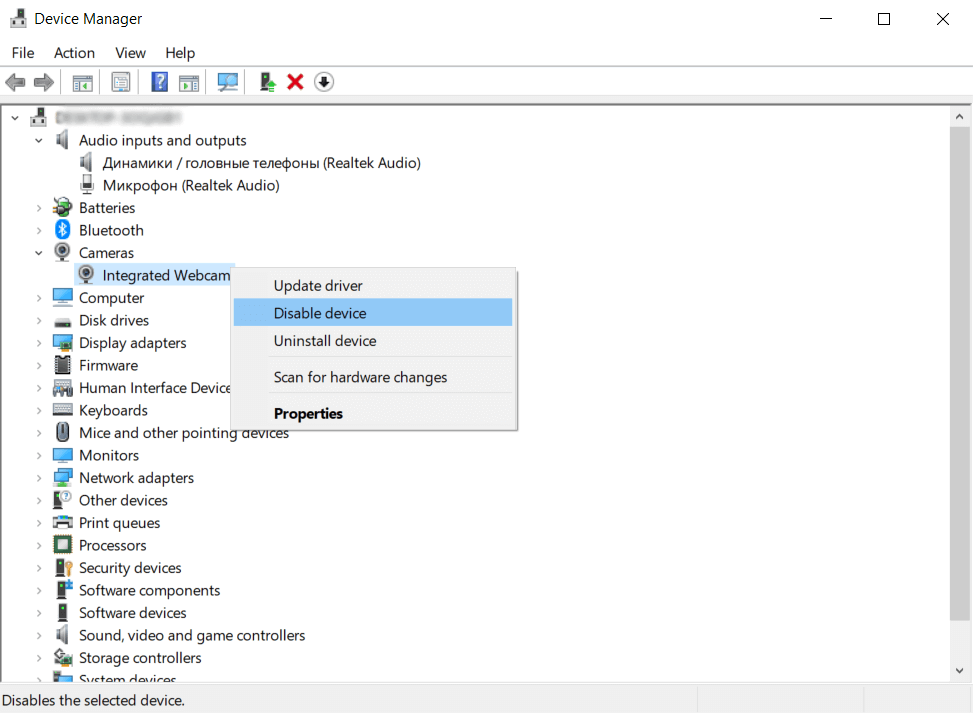Image resolution: width=973 pixels, height=713 pixels.
Task: Click the Mice and pointing devices icon
Action: tap(63, 432)
